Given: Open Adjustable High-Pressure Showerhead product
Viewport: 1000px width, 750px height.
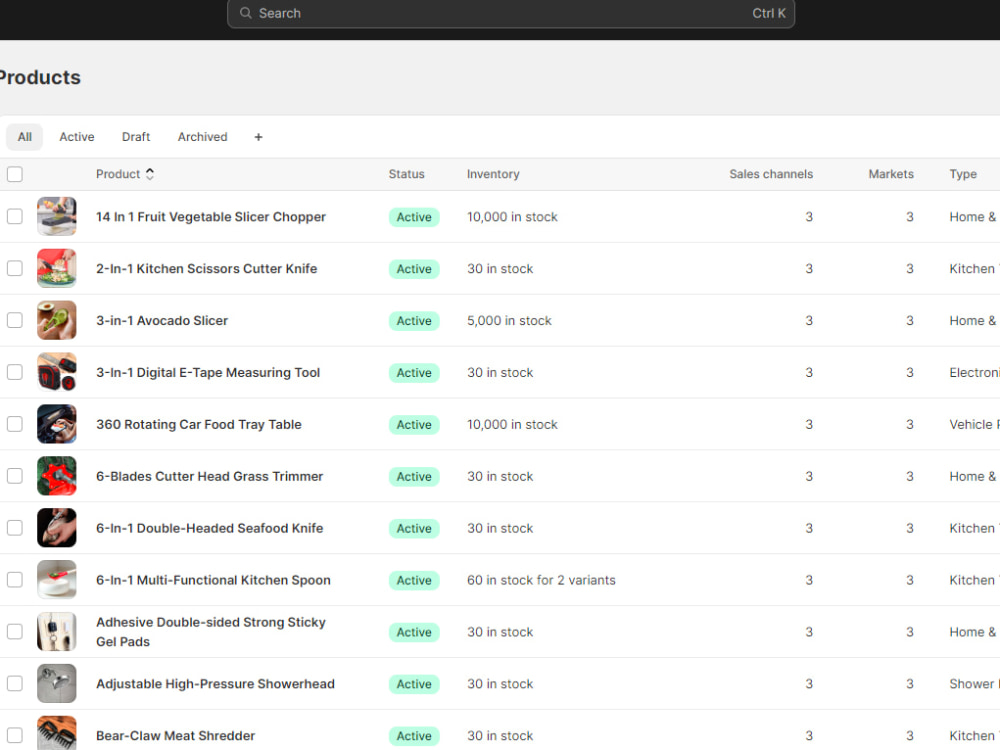Looking at the screenshot, I should coord(215,684).
